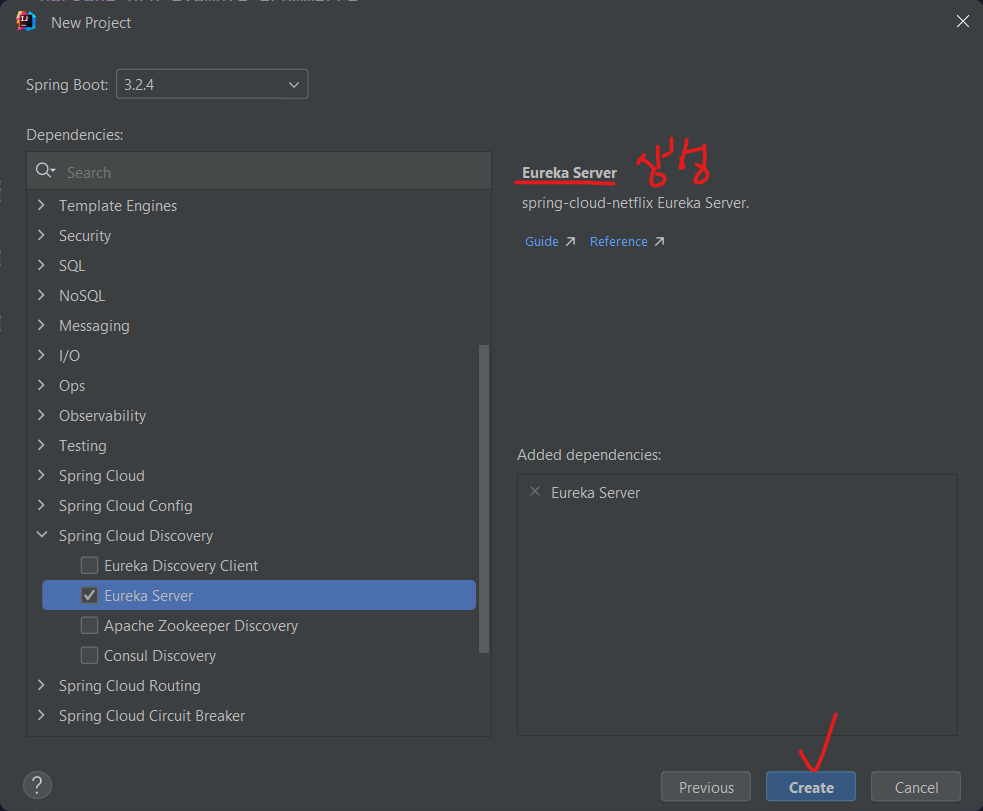Open the help question mark button
Viewport: 983px width, 811px height.
pos(37,785)
